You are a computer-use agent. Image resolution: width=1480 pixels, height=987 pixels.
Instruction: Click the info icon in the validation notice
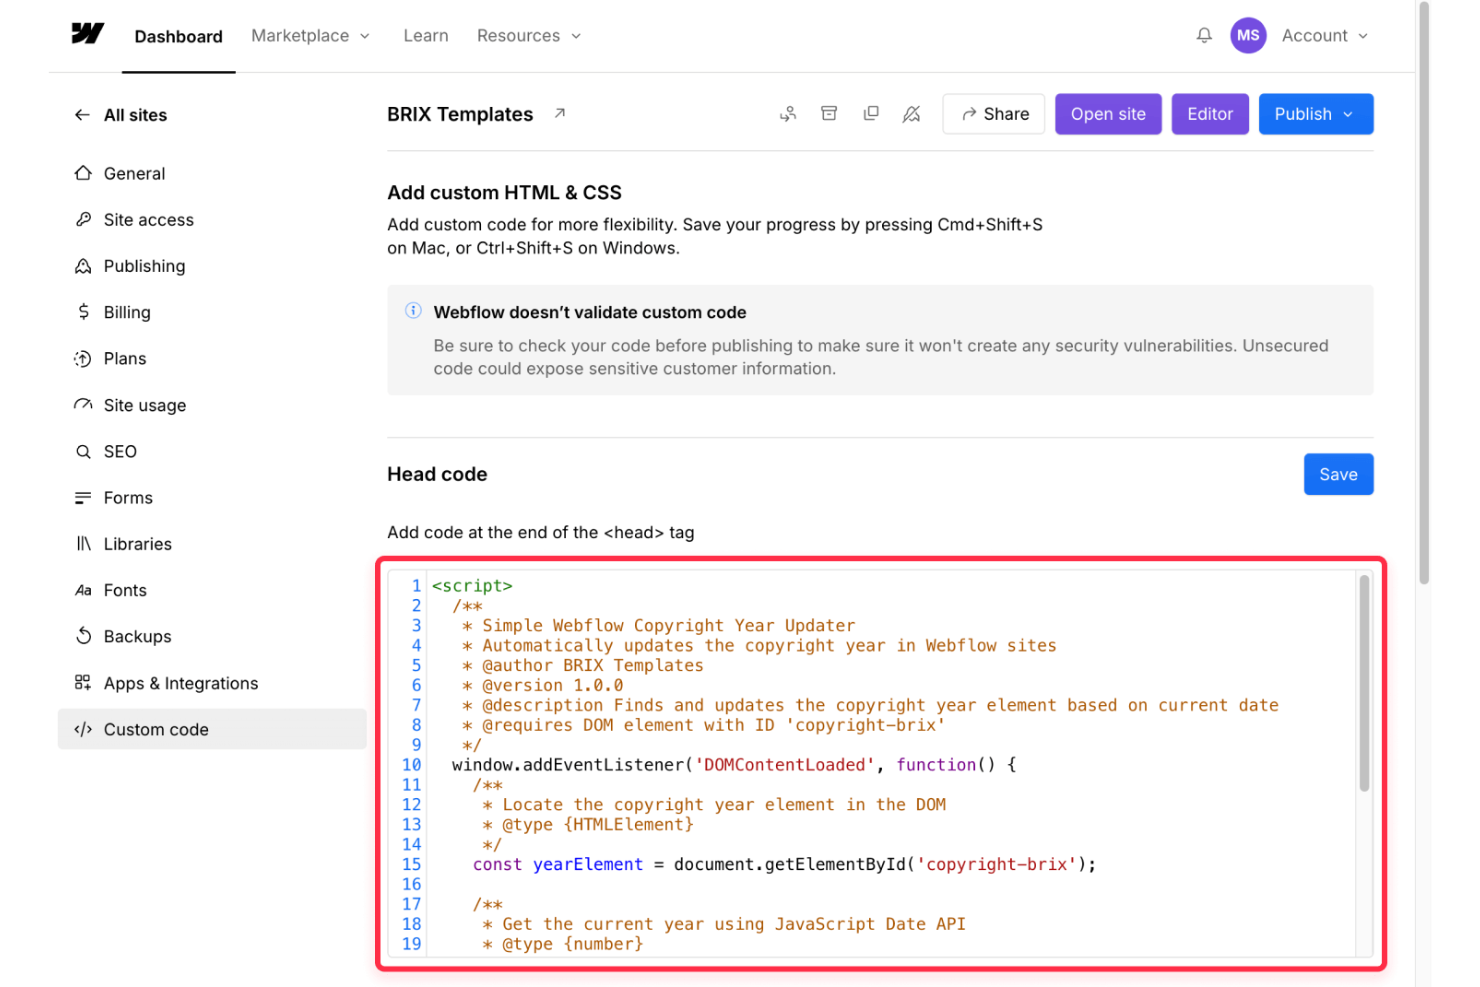pyautogui.click(x=413, y=311)
